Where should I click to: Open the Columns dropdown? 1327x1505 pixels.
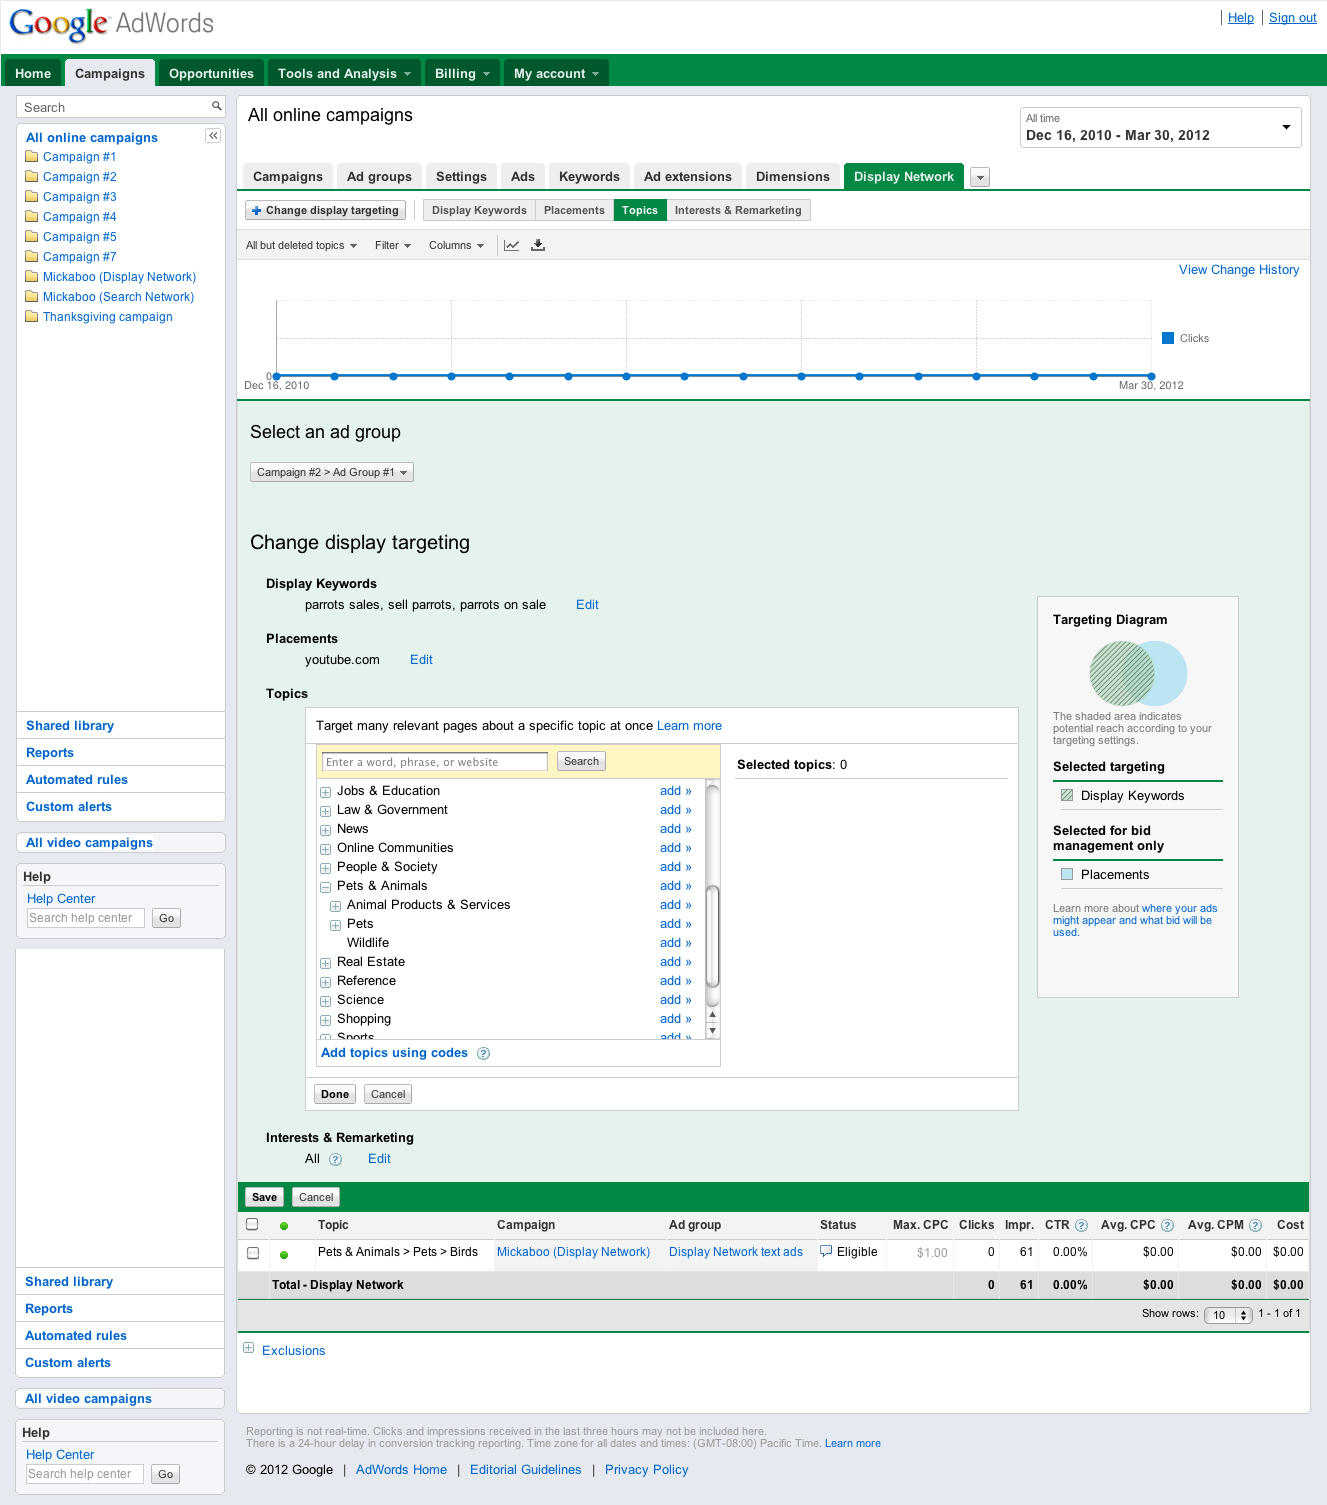pyautogui.click(x=456, y=246)
